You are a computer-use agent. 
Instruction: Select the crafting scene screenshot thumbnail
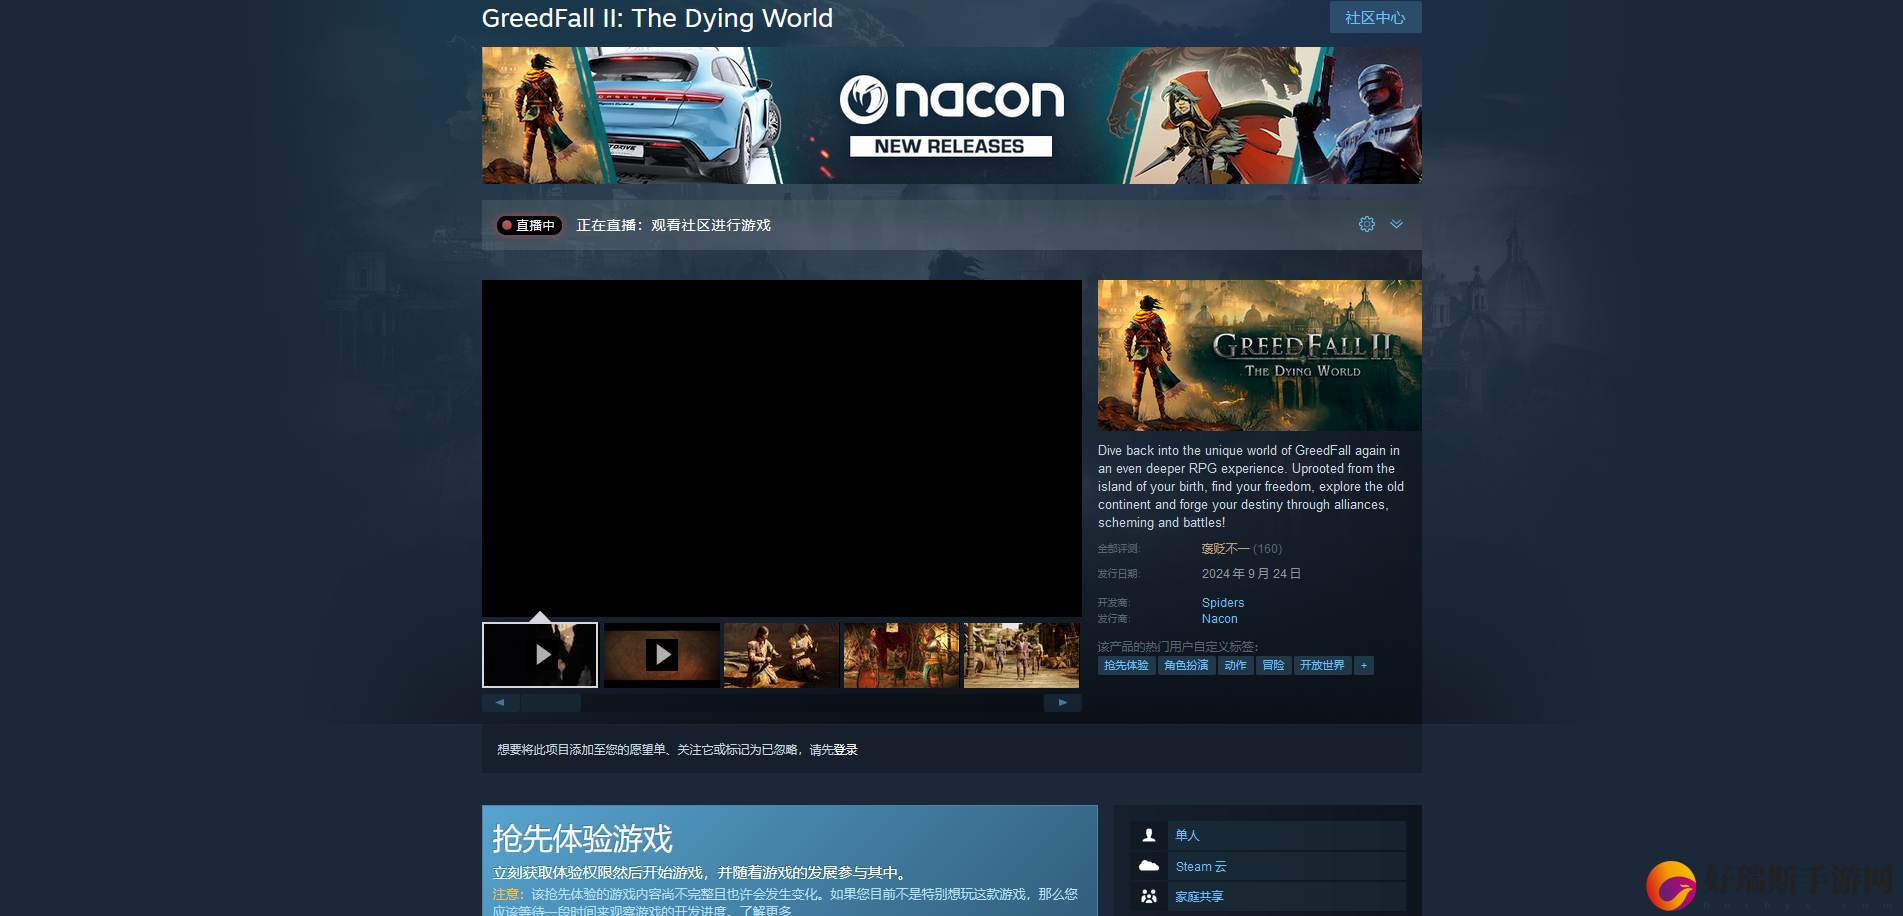pyautogui.click(x=781, y=655)
